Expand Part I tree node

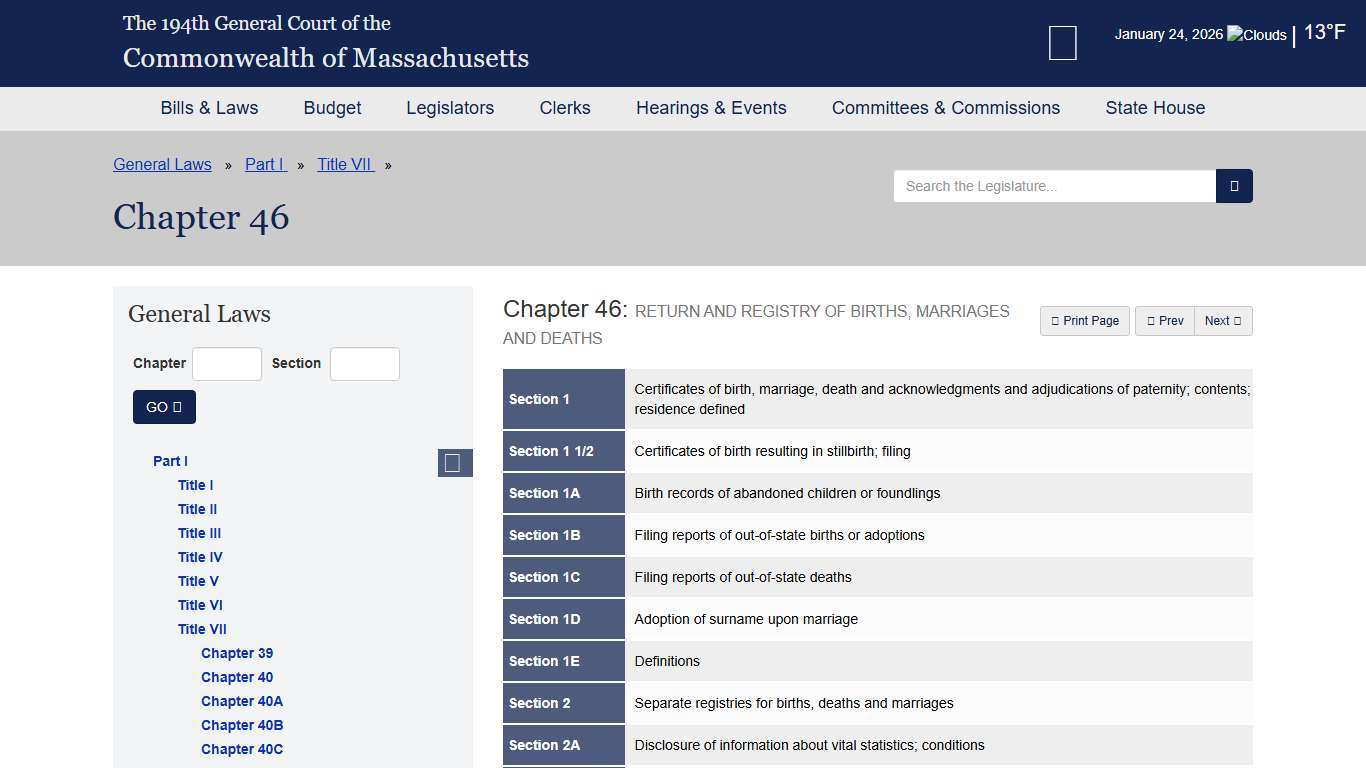[x=170, y=461]
